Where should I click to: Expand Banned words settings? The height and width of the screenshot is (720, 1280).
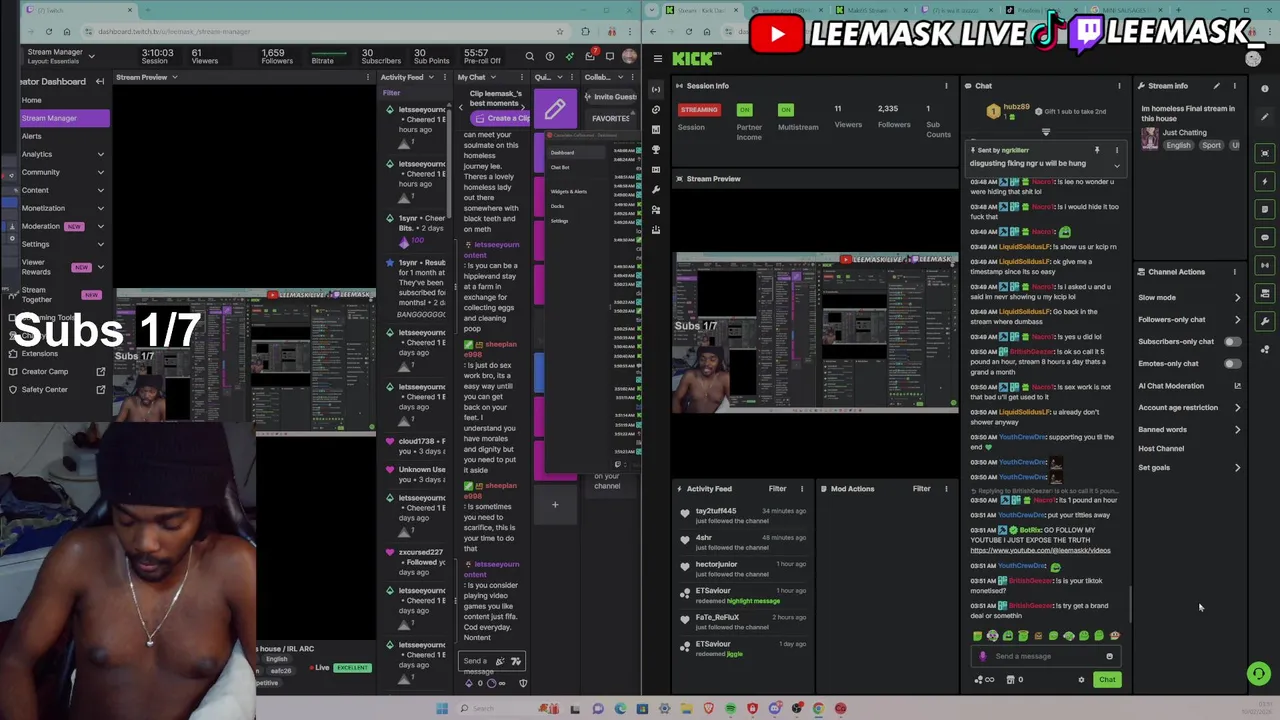[x=1237, y=430]
